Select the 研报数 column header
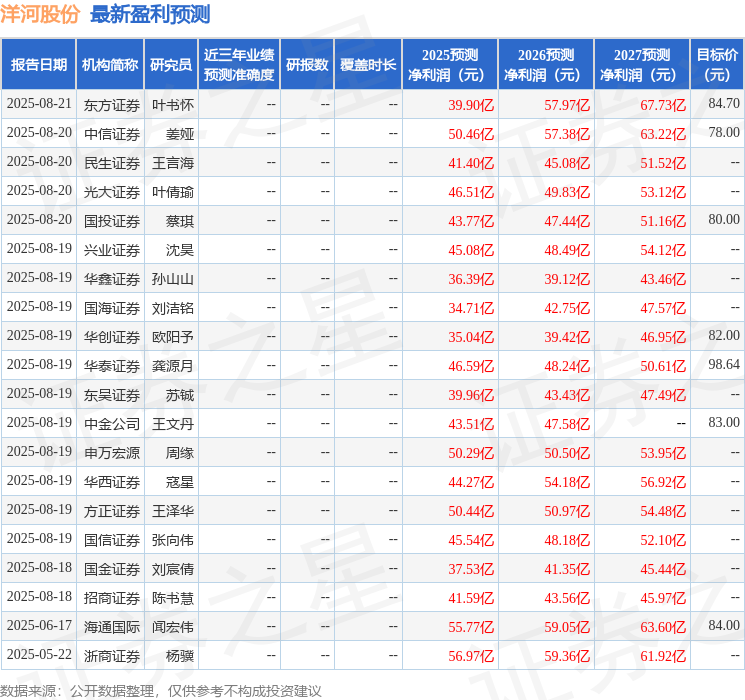 (307, 65)
